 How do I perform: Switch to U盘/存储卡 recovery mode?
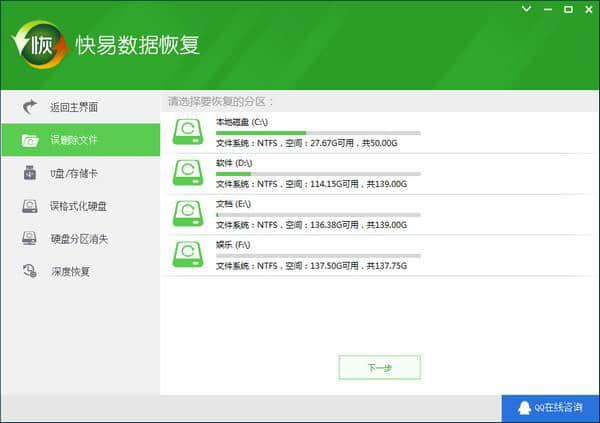coord(80,173)
